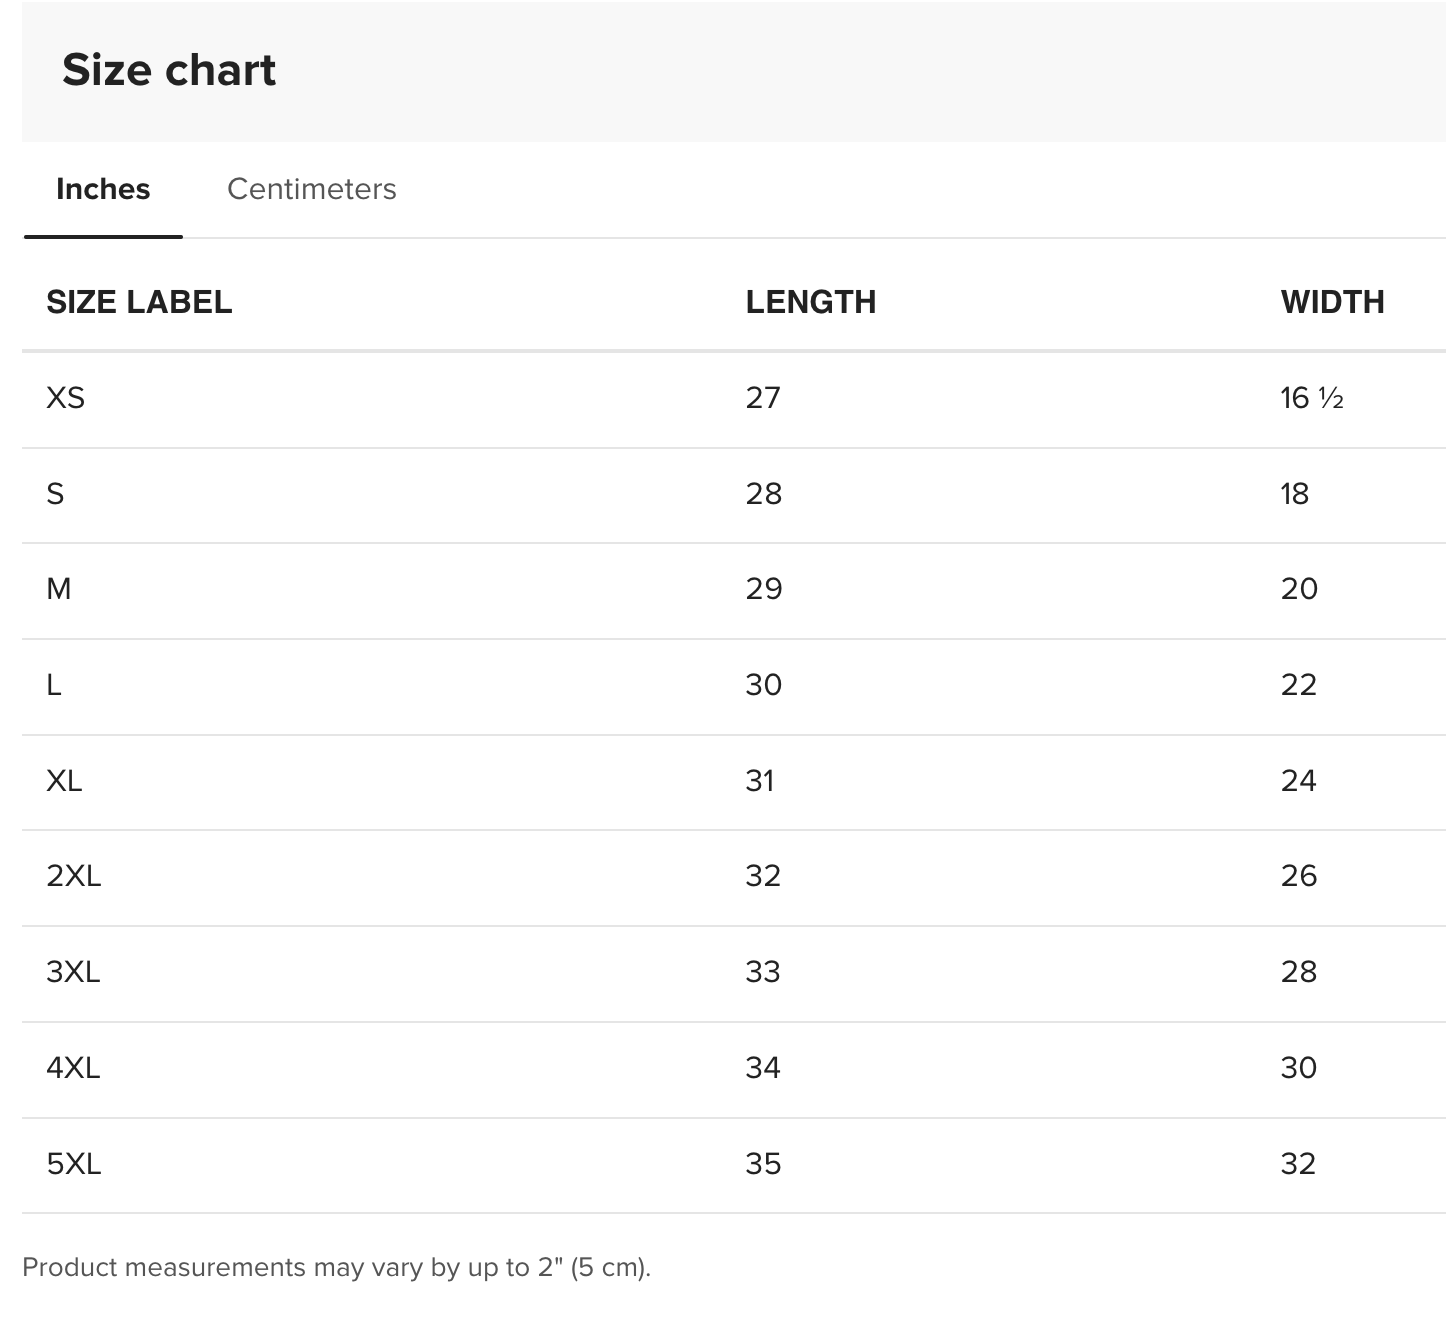Click the 4XL row length value 34
Viewport: 1446px width, 1320px height.
(762, 1068)
